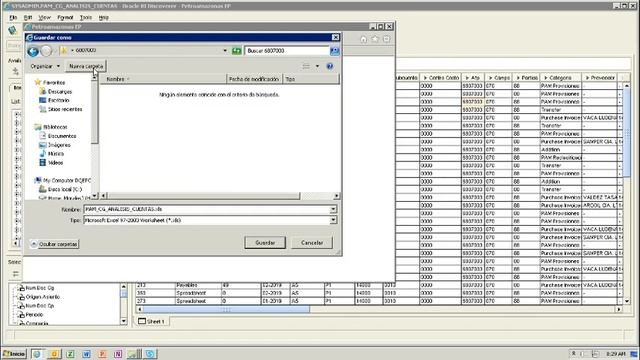Open the Help menu
The width and height of the screenshot is (640, 360).
(104, 18)
